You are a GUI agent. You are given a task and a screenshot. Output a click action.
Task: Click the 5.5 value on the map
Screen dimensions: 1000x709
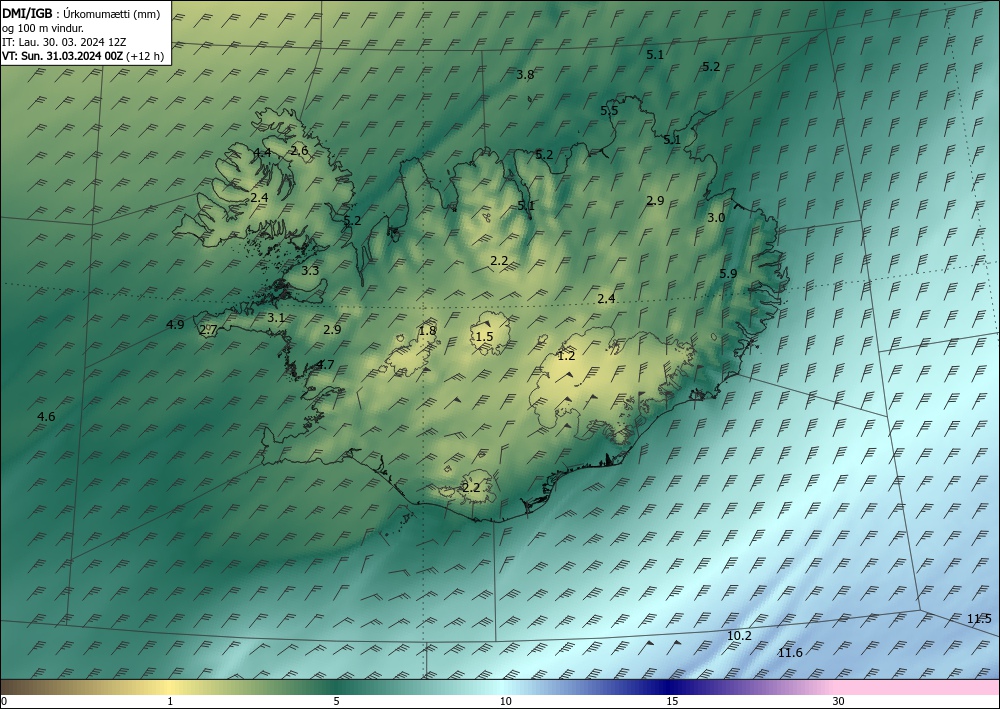coord(609,110)
